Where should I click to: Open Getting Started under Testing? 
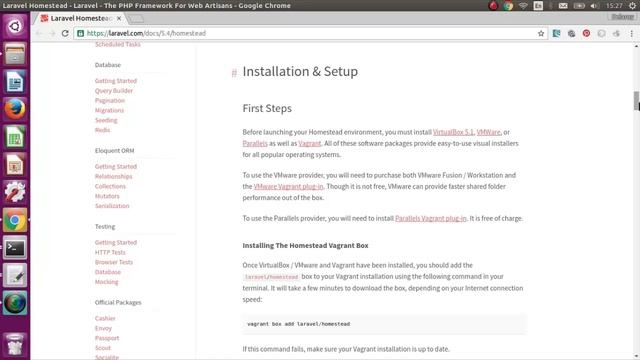pos(116,242)
